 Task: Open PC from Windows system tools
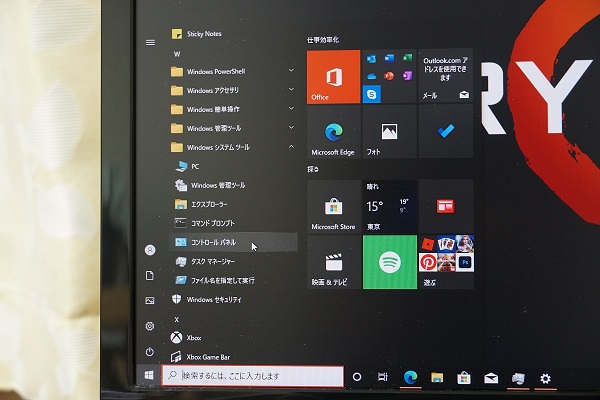(x=233, y=167)
